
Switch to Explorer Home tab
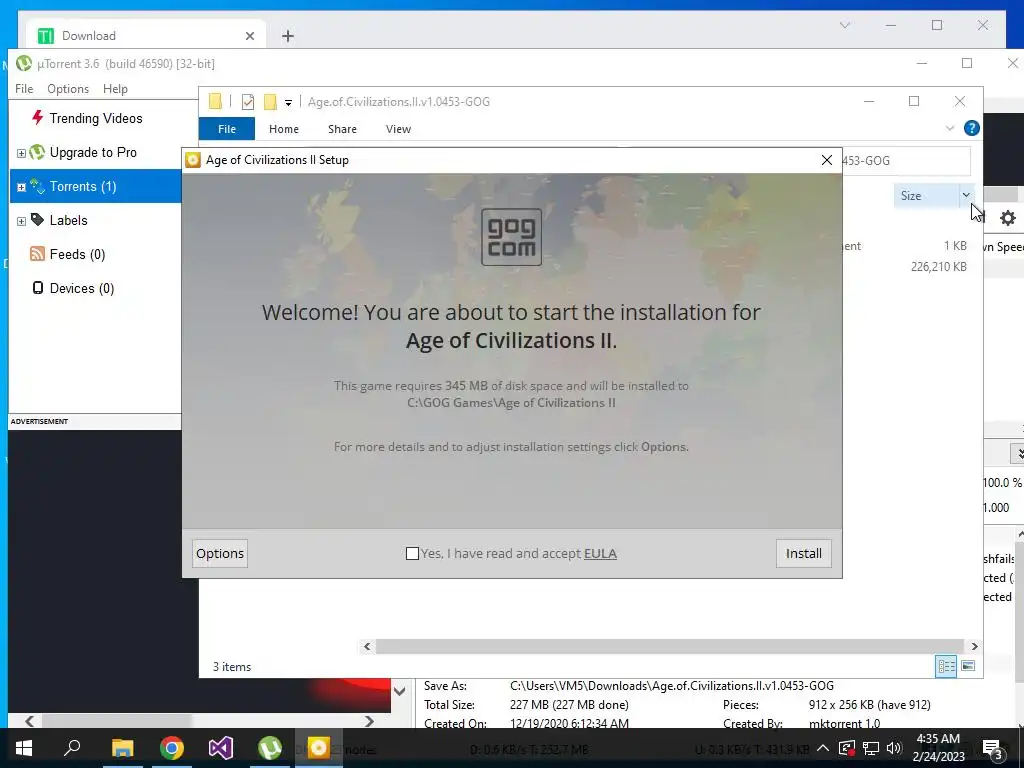click(x=283, y=129)
